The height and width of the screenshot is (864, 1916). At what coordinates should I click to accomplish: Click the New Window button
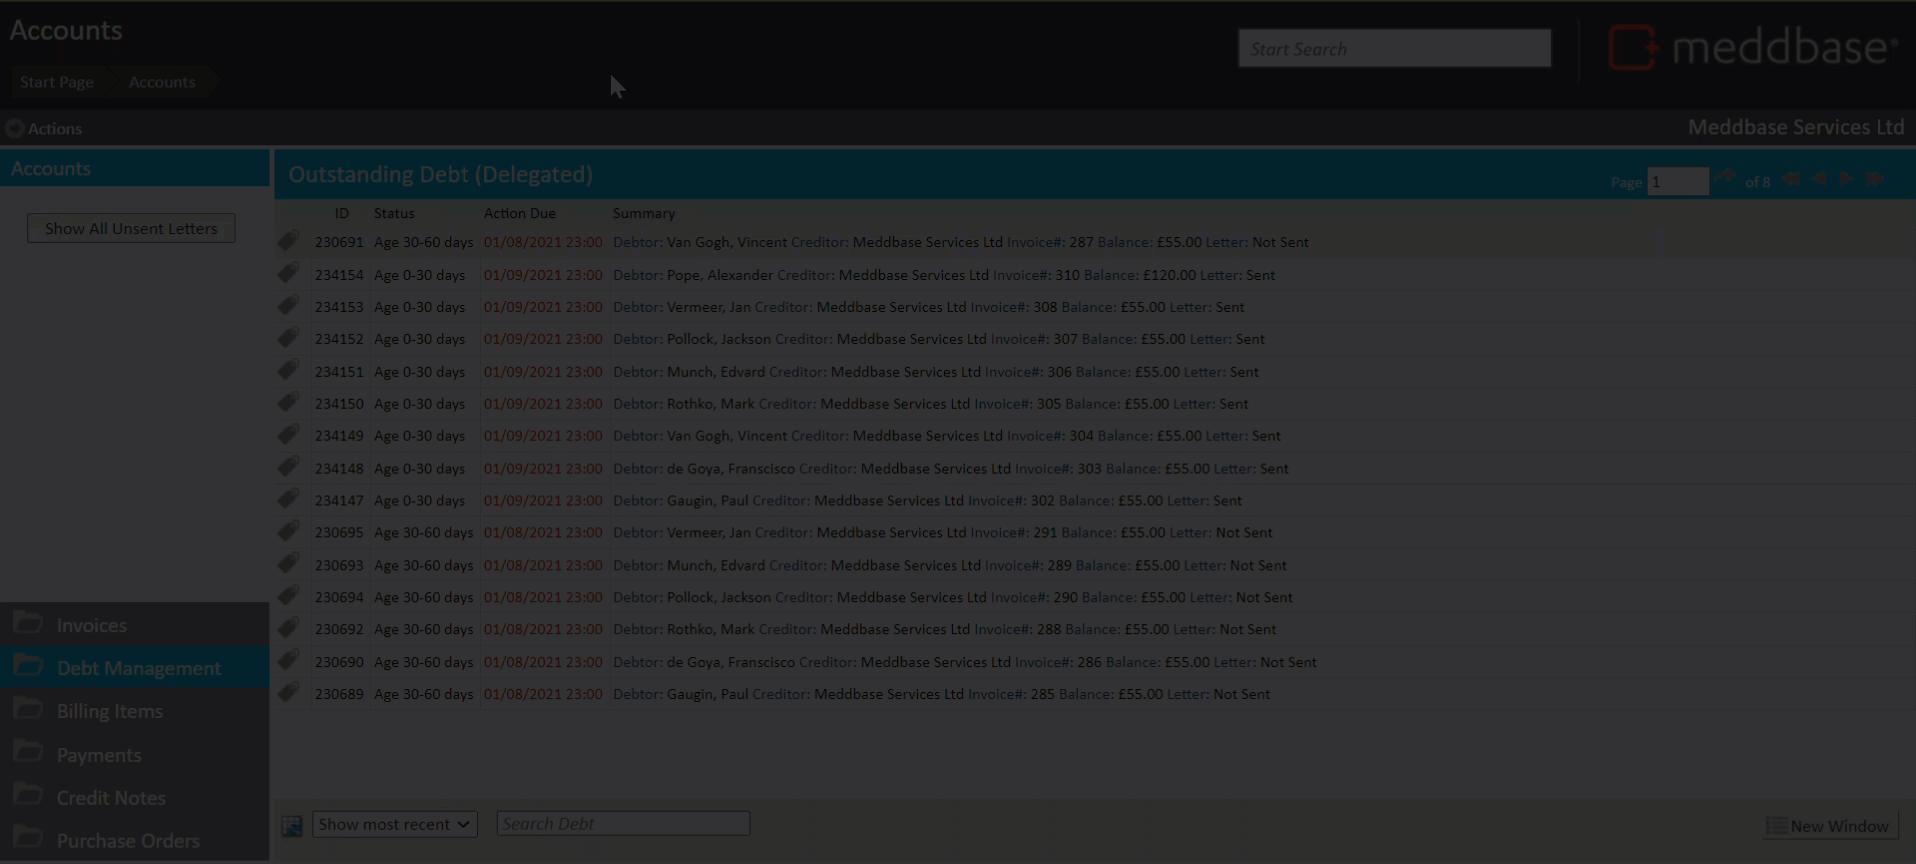pos(1828,826)
